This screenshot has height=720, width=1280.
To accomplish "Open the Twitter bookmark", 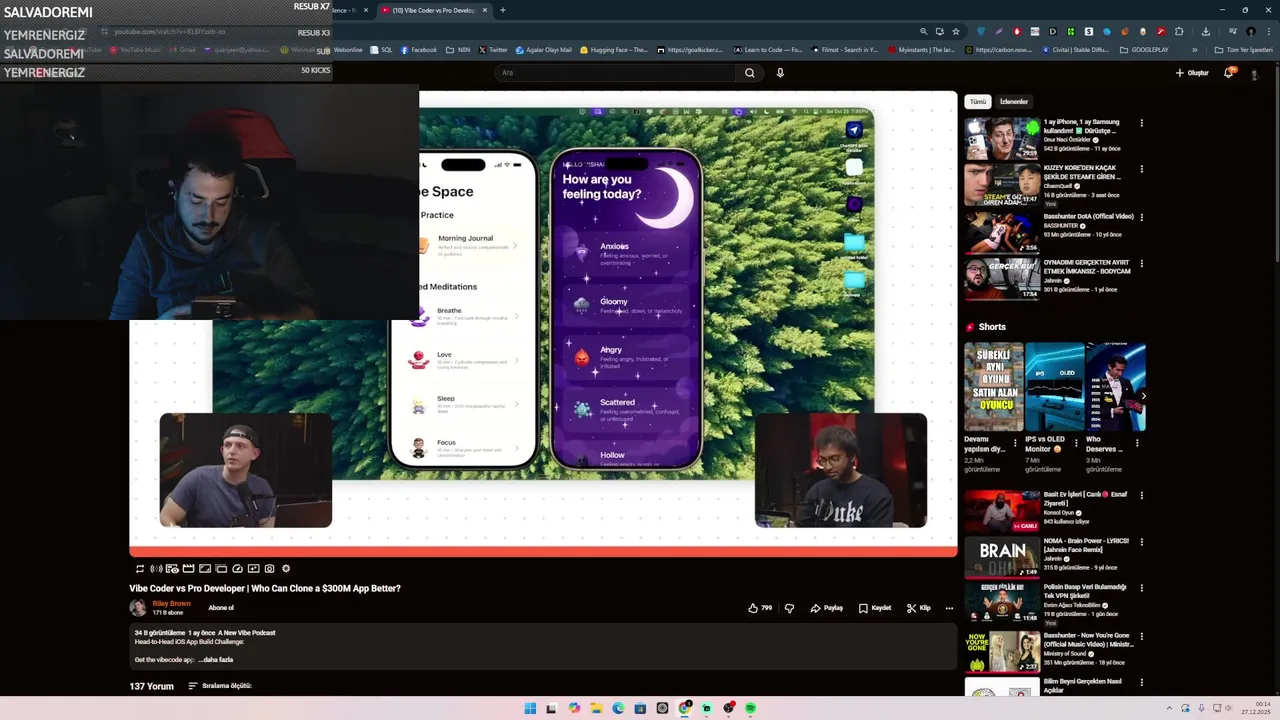I will [493, 49].
